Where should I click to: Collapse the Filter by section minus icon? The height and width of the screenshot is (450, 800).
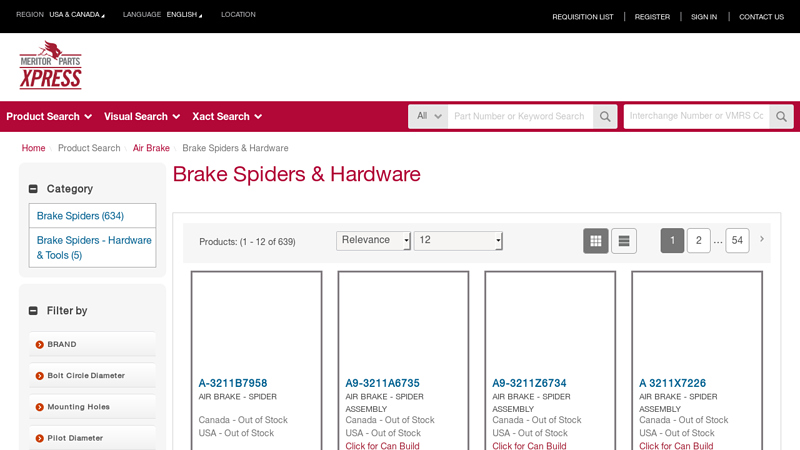point(33,311)
